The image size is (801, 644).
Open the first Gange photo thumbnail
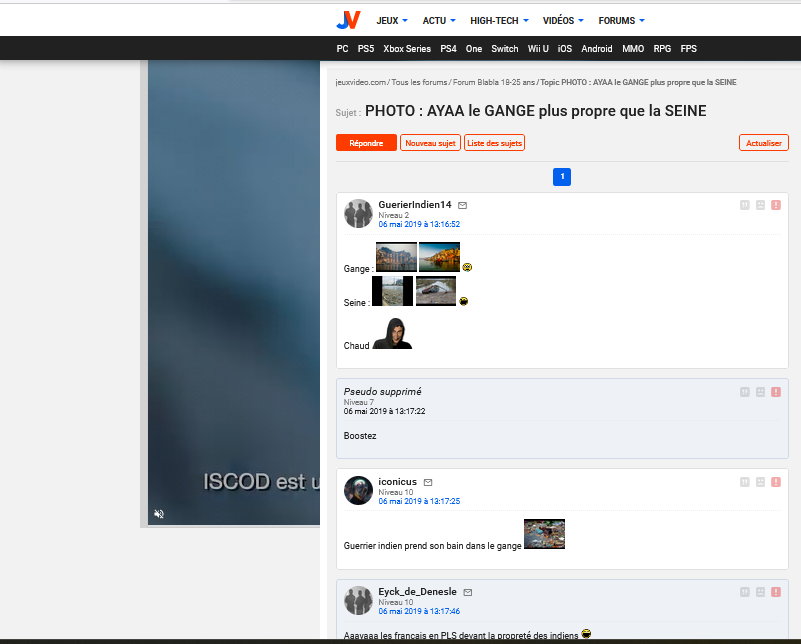click(395, 257)
